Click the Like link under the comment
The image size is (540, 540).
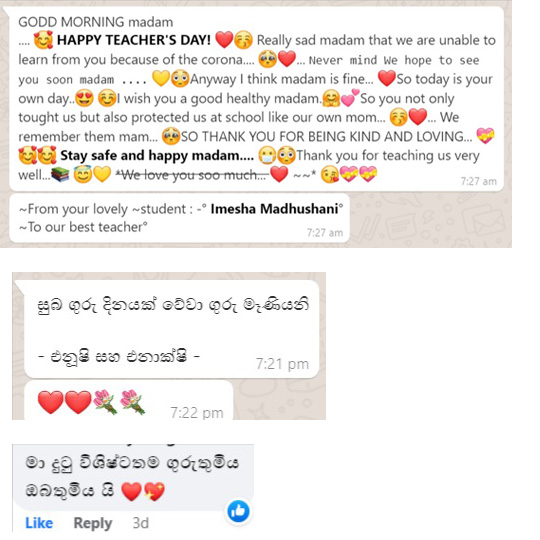tap(39, 523)
